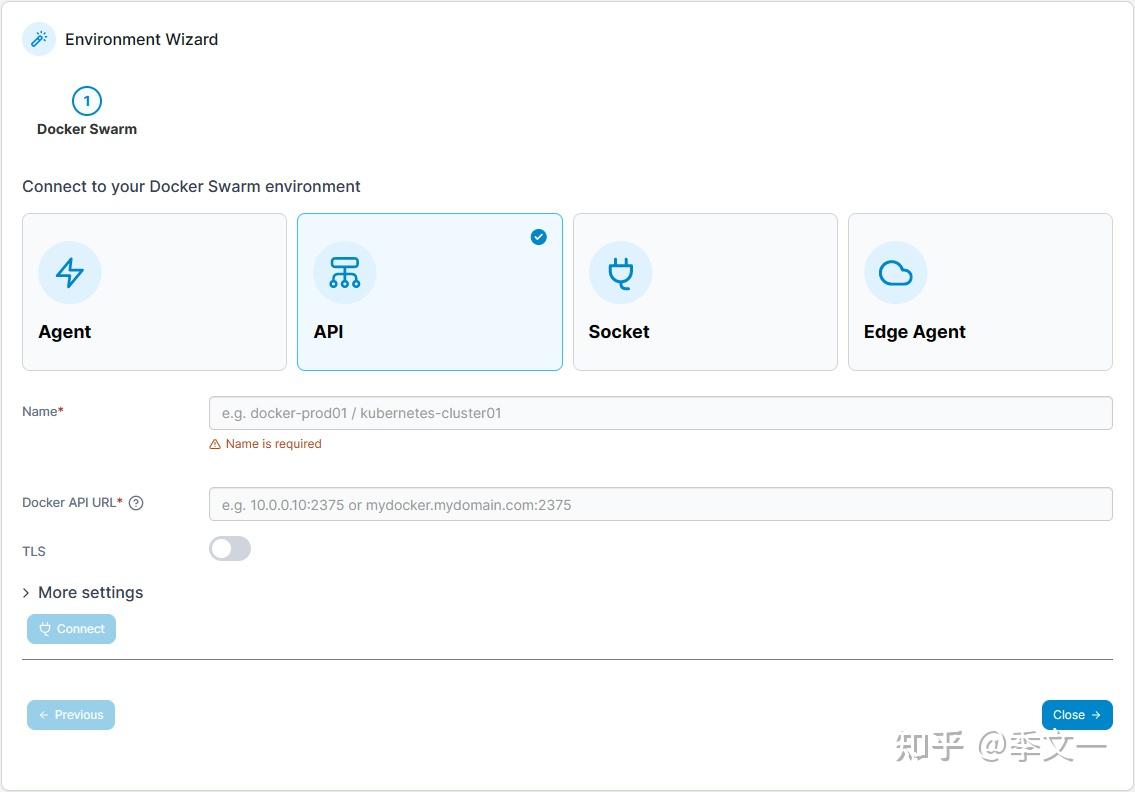This screenshot has width=1135, height=792.
Task: Click the checkmark badge on the API card
Action: [x=538, y=237]
